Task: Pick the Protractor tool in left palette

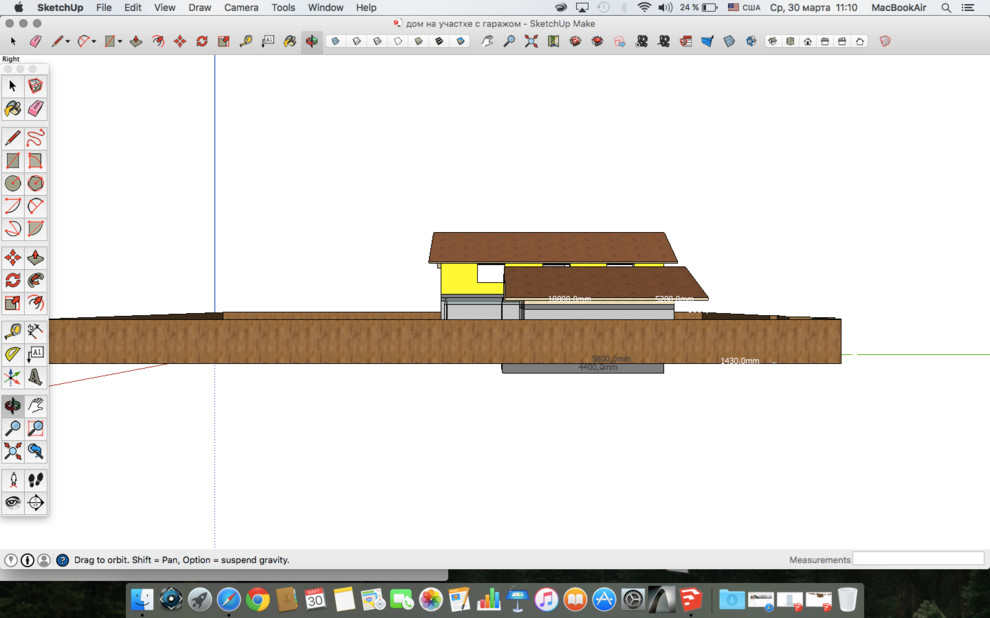Action: click(13, 354)
